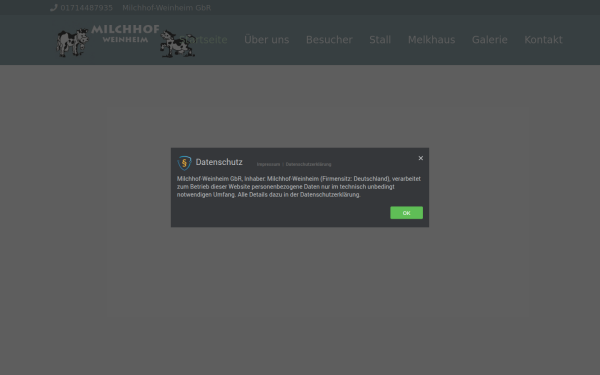Click phone number 01714487935

86,8
